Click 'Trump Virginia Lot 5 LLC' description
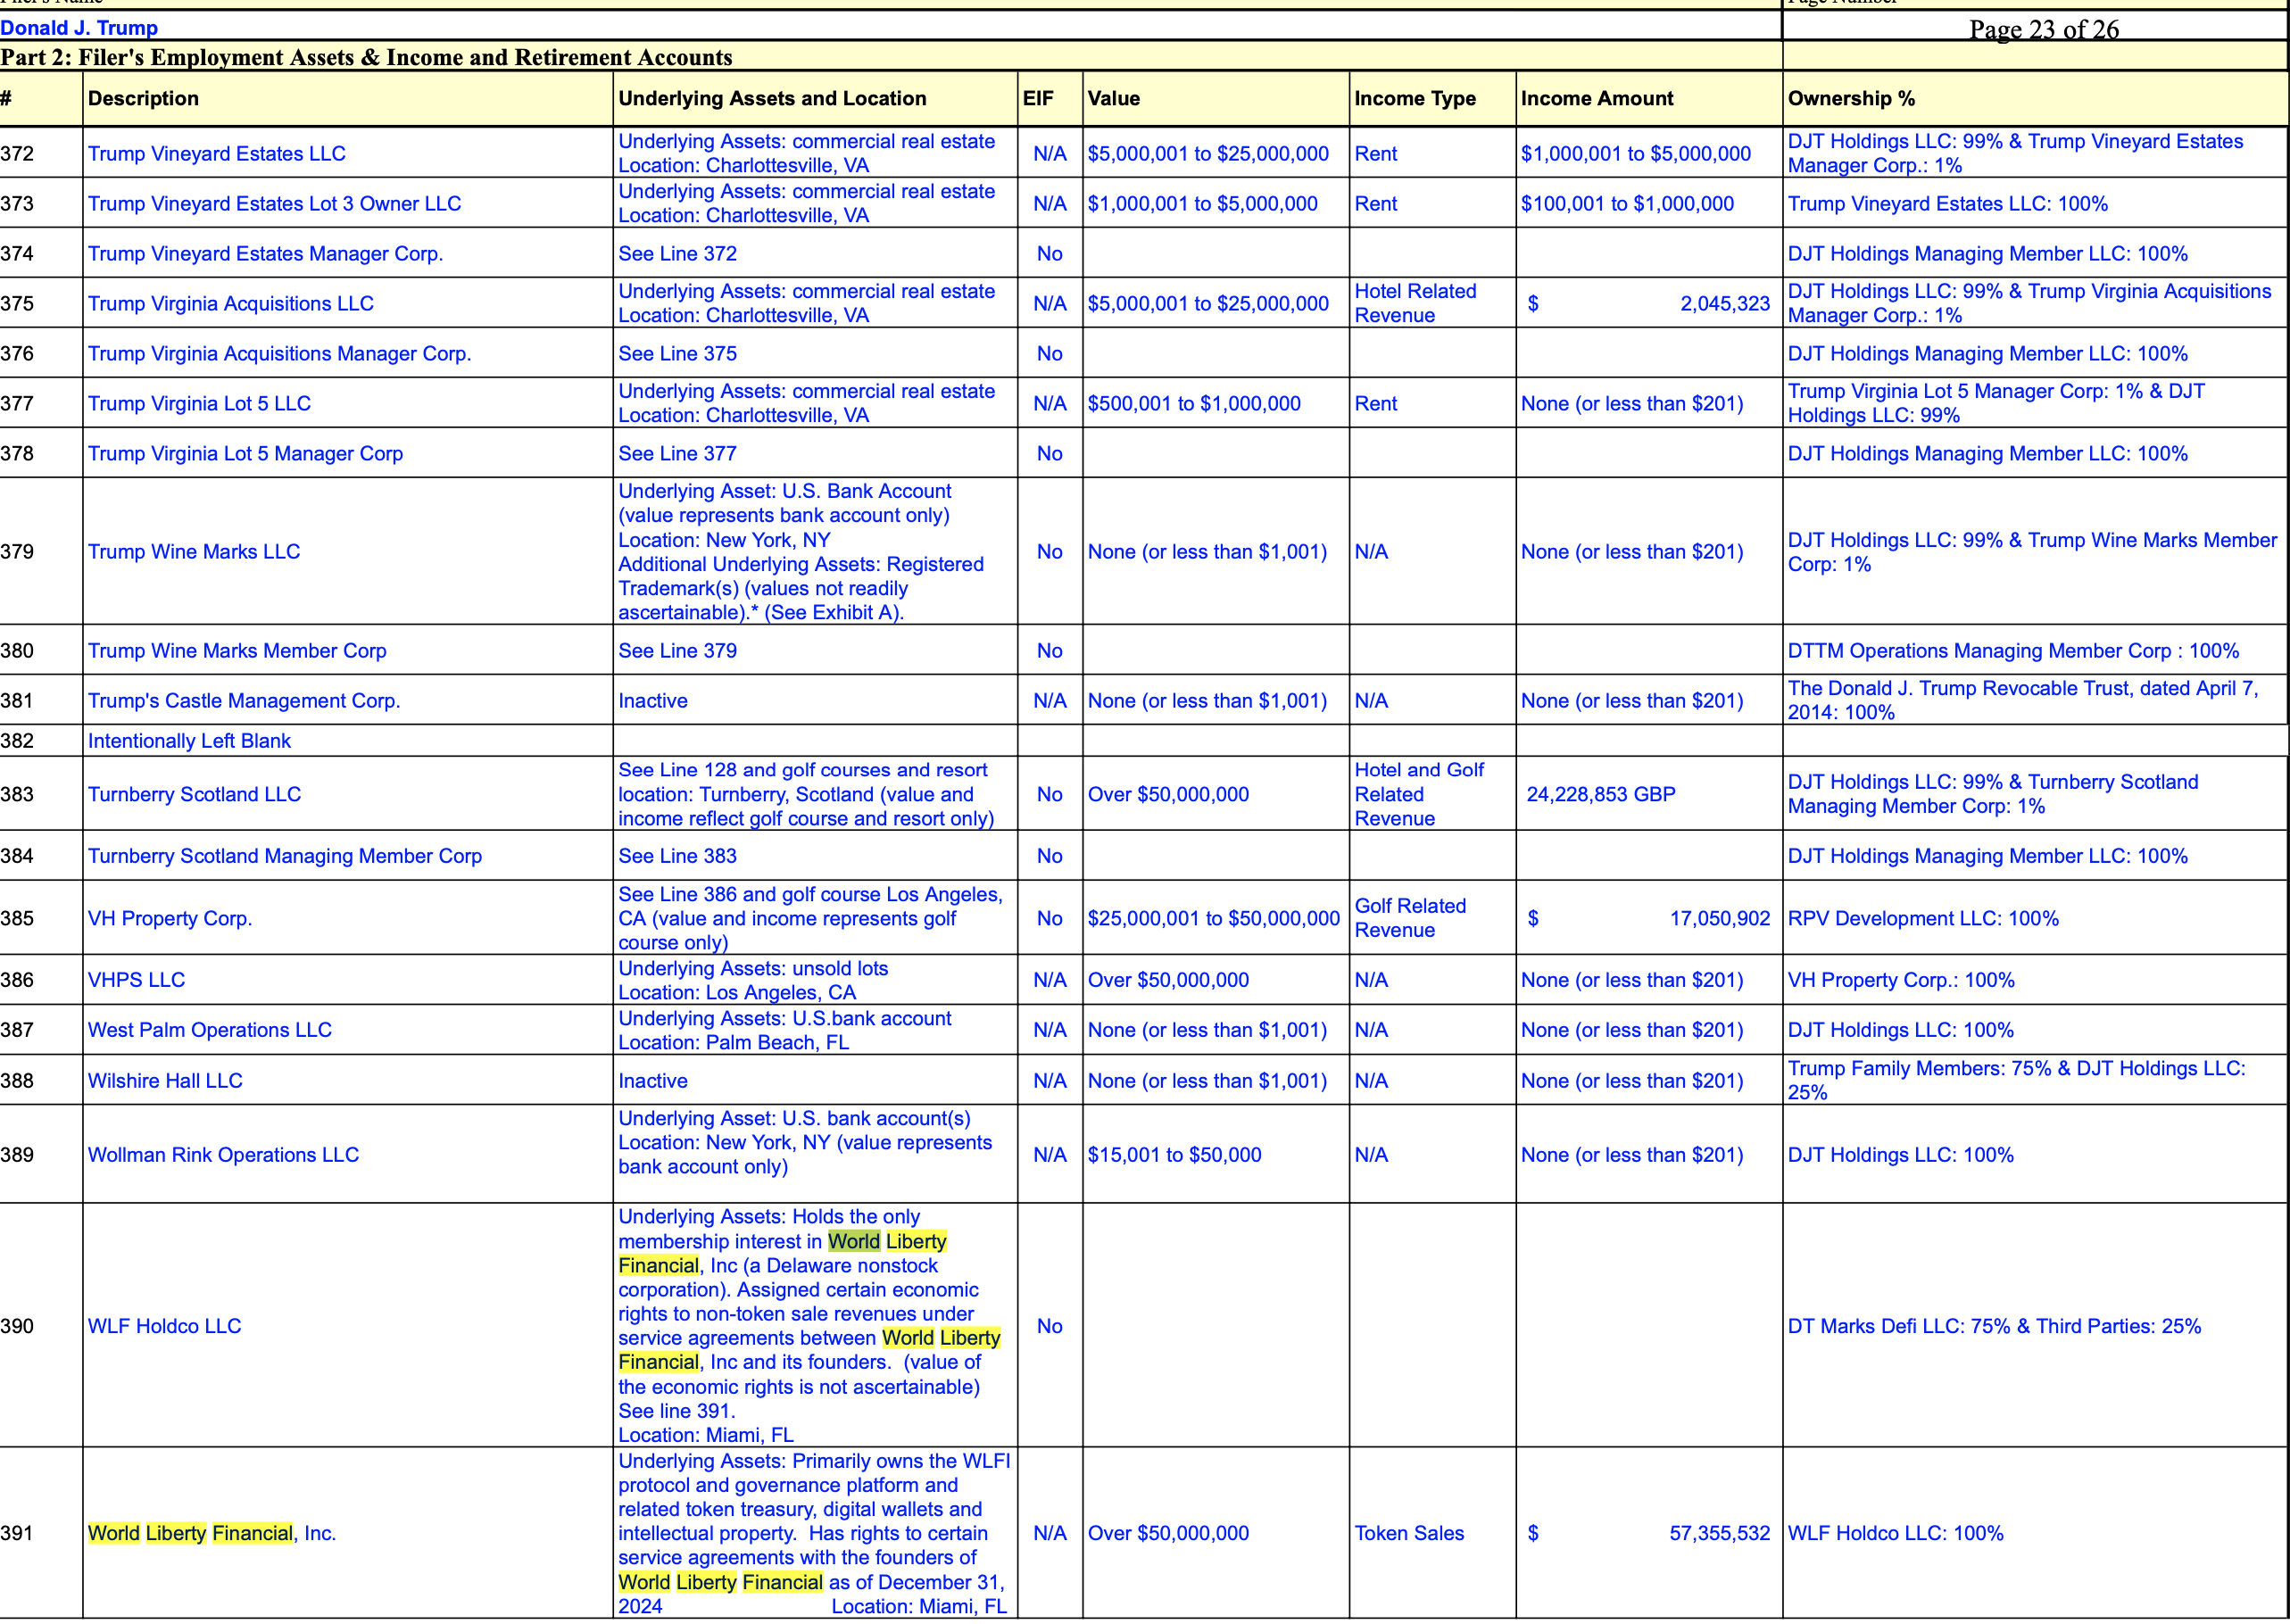This screenshot has width=2290, height=1624. click(x=200, y=404)
